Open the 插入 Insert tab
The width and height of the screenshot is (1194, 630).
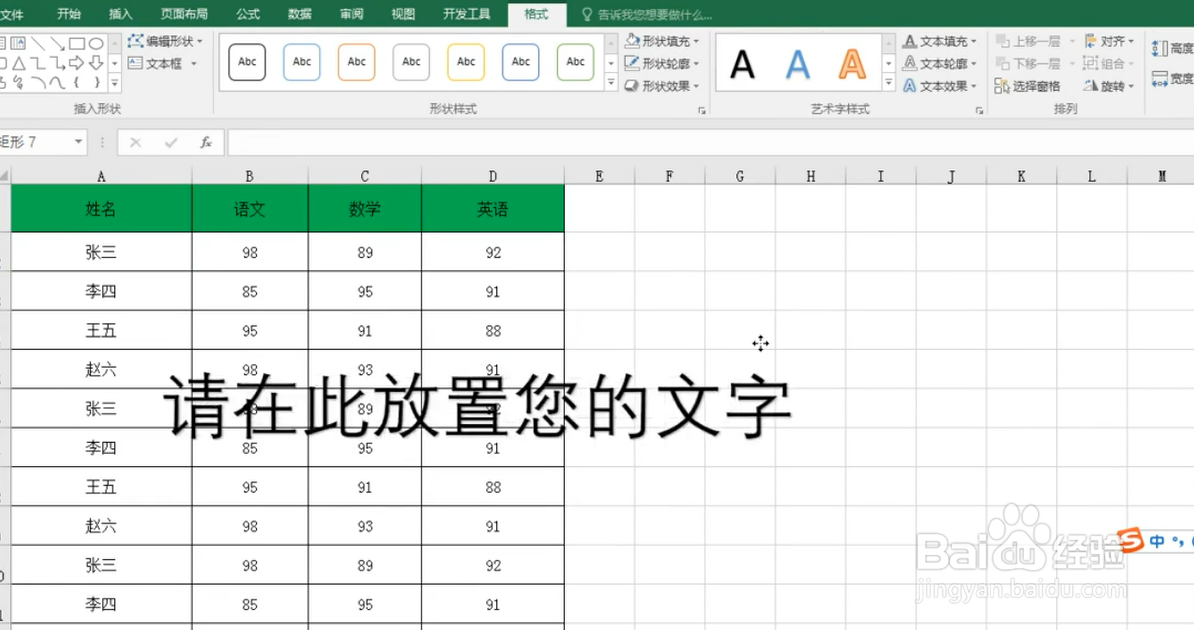coord(120,14)
